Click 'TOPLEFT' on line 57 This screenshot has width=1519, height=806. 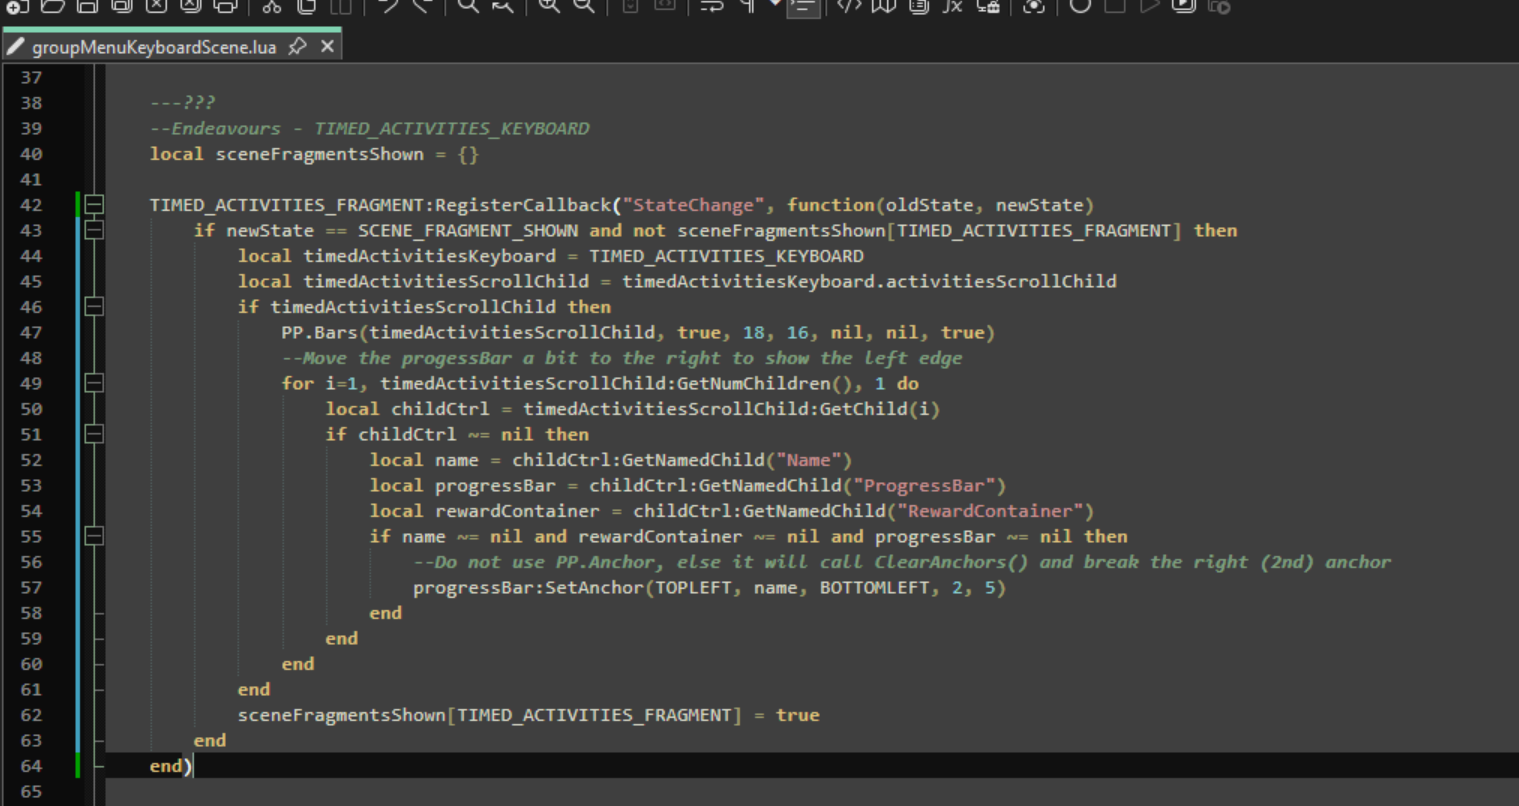tap(693, 587)
